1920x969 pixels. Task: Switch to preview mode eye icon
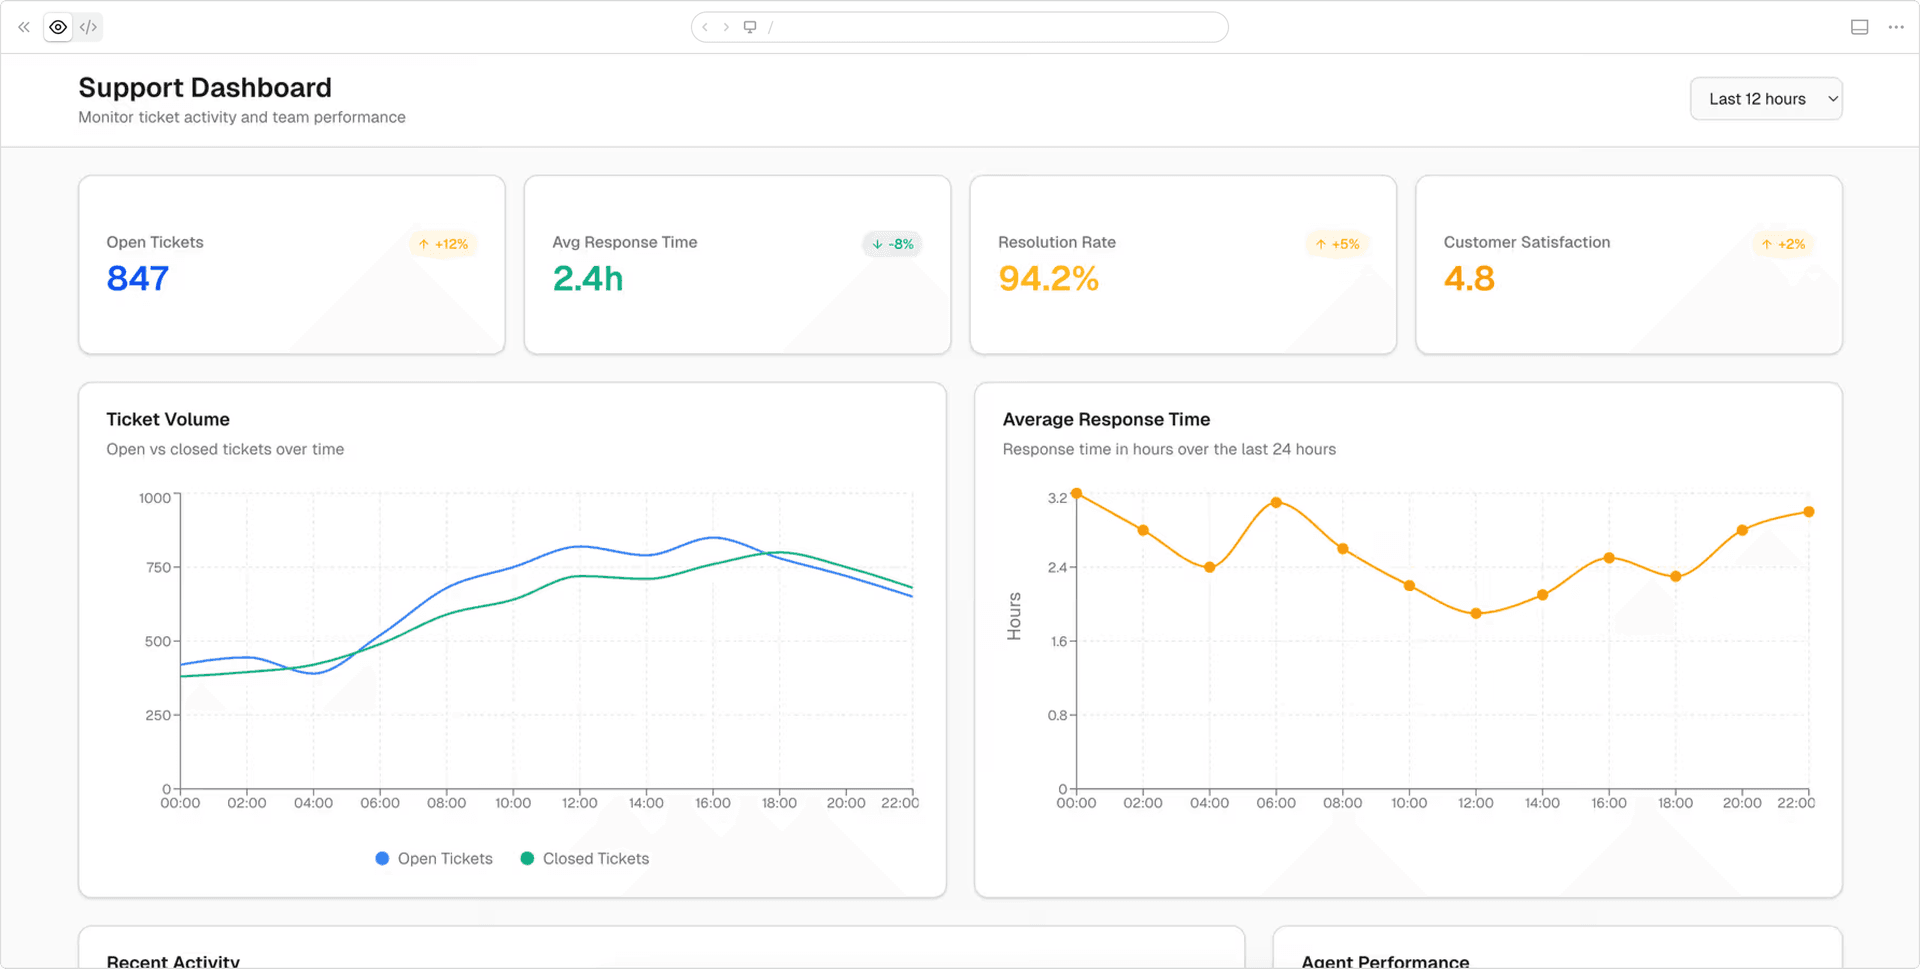tap(59, 27)
